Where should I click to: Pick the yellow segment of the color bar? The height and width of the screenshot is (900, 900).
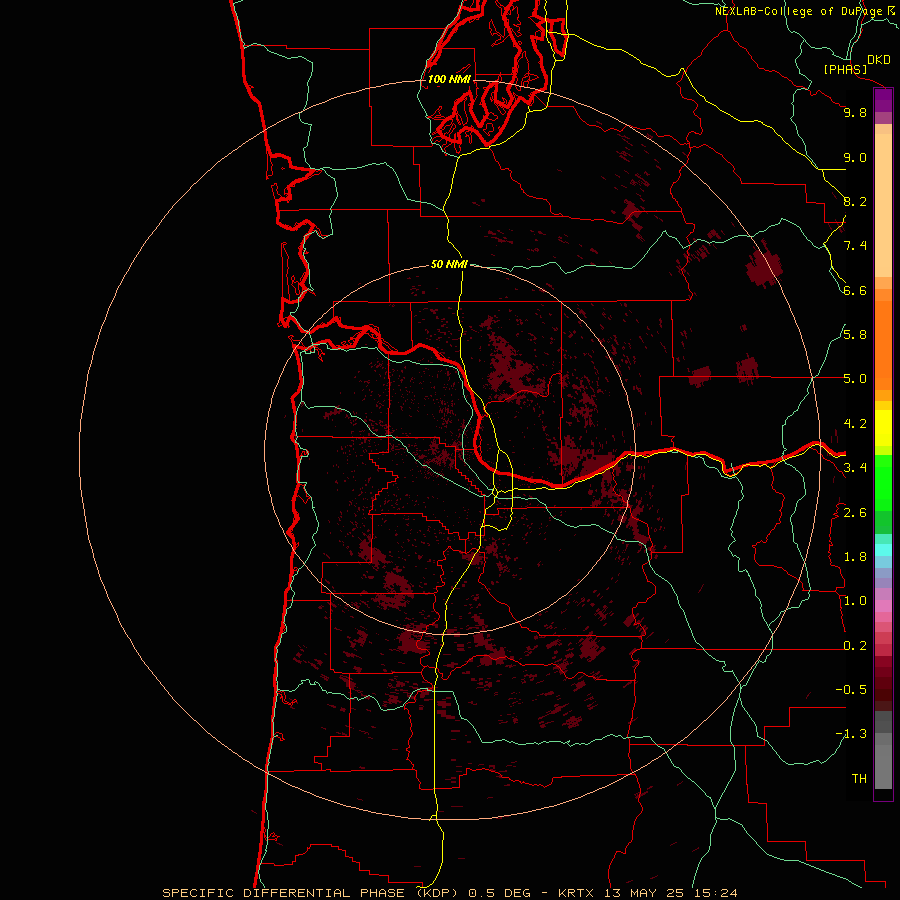pyautogui.click(x=883, y=428)
